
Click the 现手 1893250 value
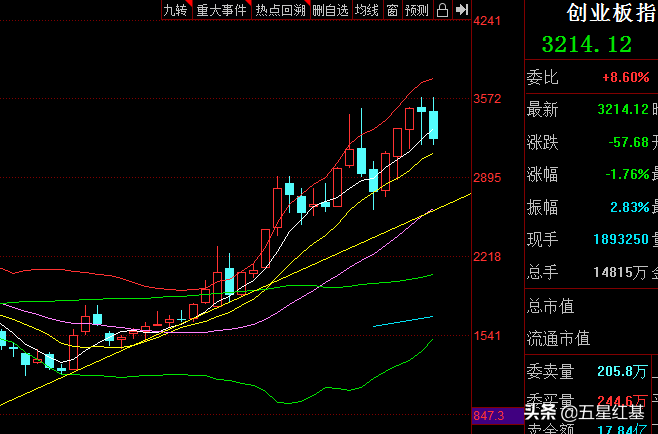coord(621,239)
